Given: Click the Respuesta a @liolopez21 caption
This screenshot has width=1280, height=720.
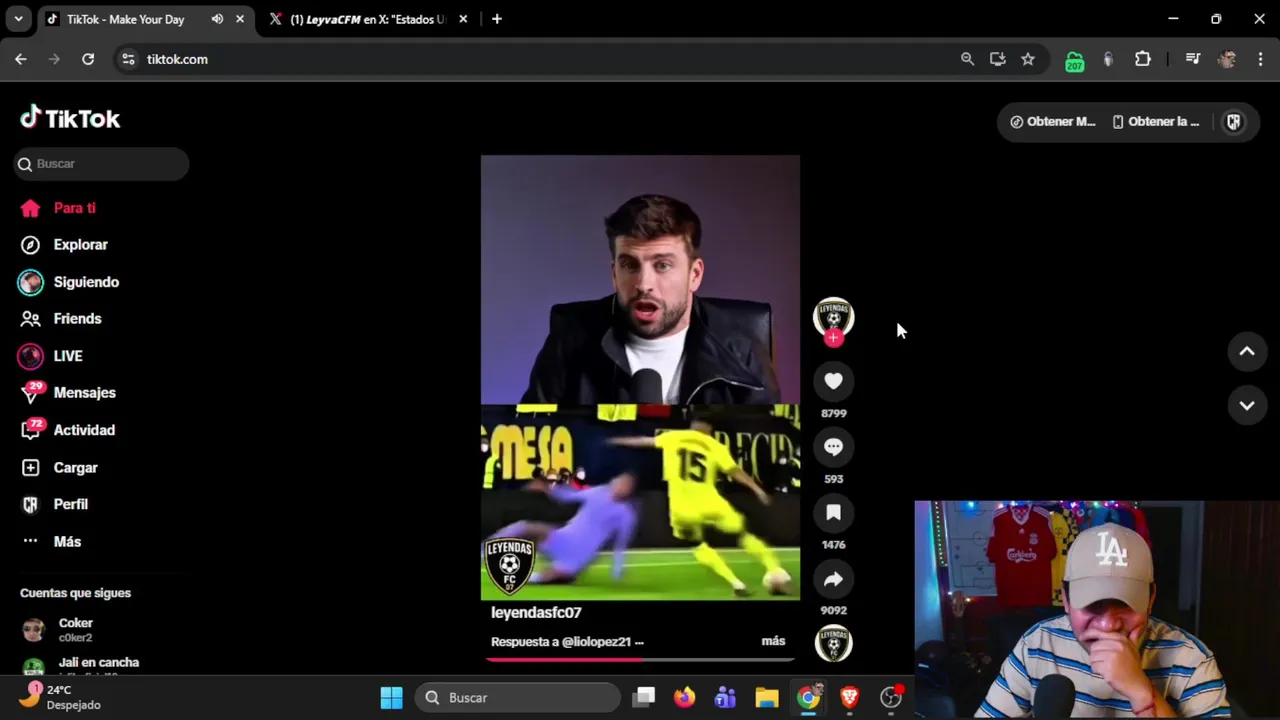Looking at the screenshot, I should coord(567,642).
